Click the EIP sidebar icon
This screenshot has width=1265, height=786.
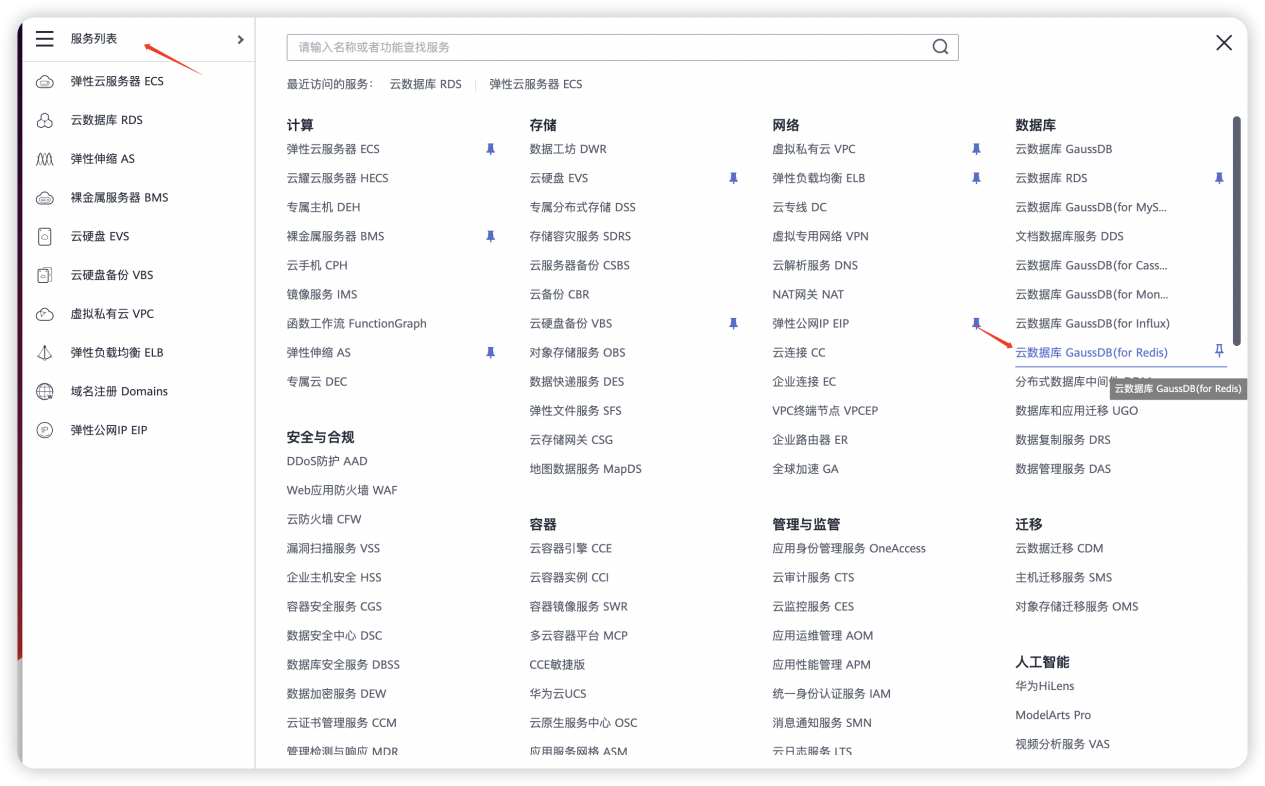[x=44, y=430]
